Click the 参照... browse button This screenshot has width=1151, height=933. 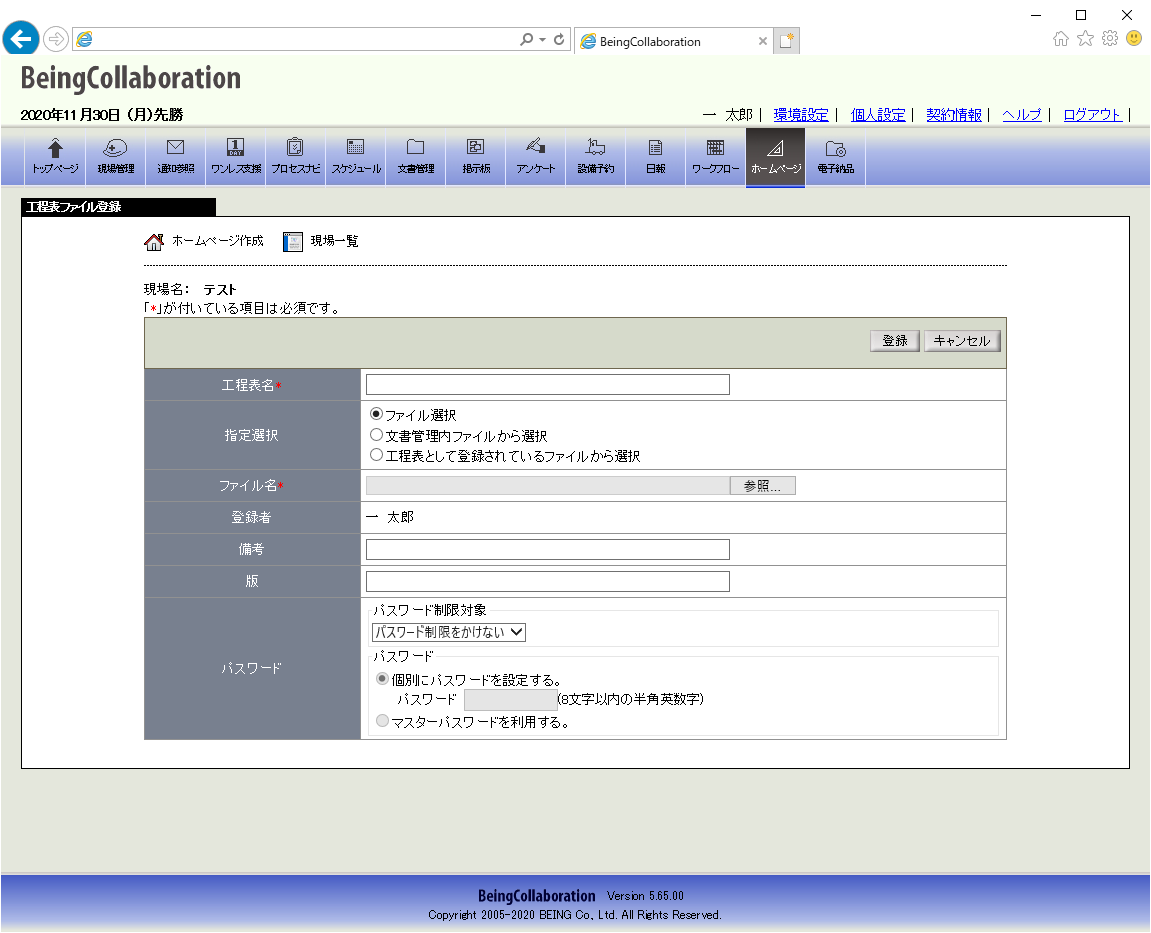tap(763, 486)
